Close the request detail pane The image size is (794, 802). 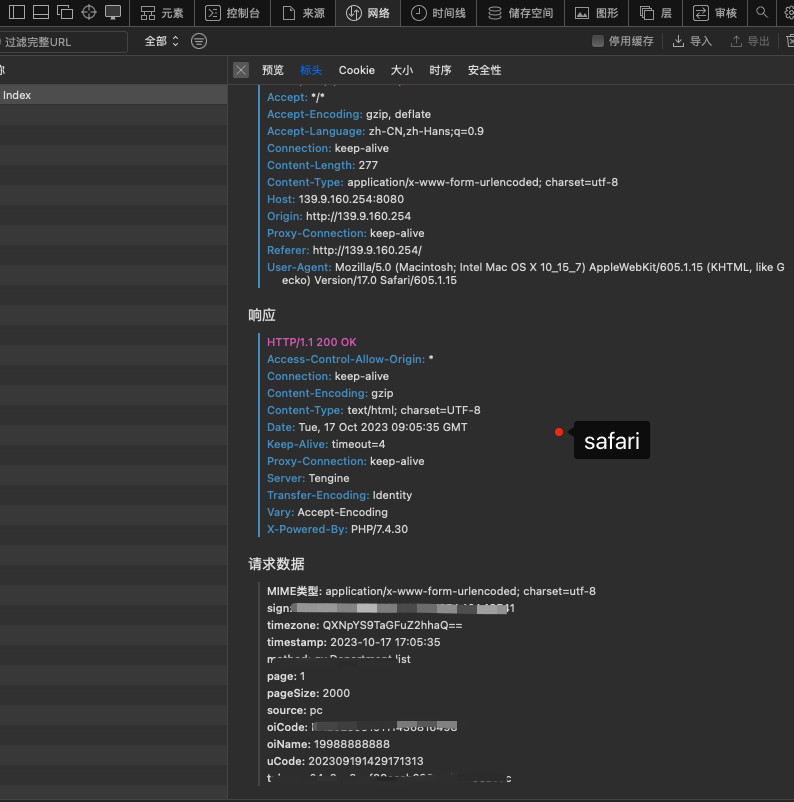click(x=241, y=70)
